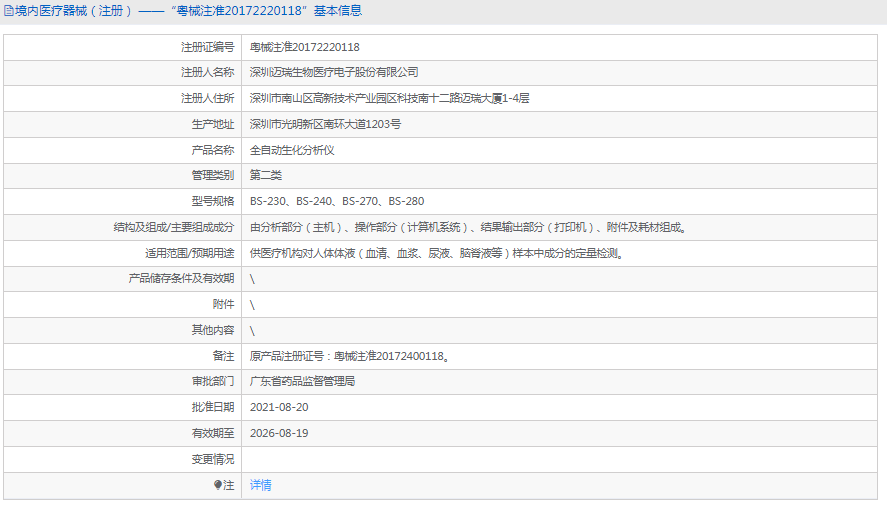The image size is (887, 506).
Task: Click the approval date 2021-08-20
Action: tap(279, 408)
